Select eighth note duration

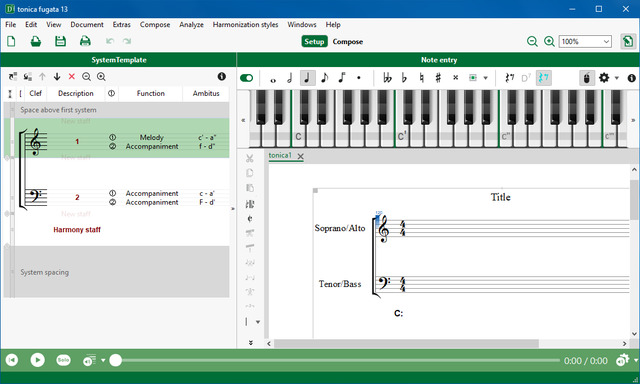324,78
